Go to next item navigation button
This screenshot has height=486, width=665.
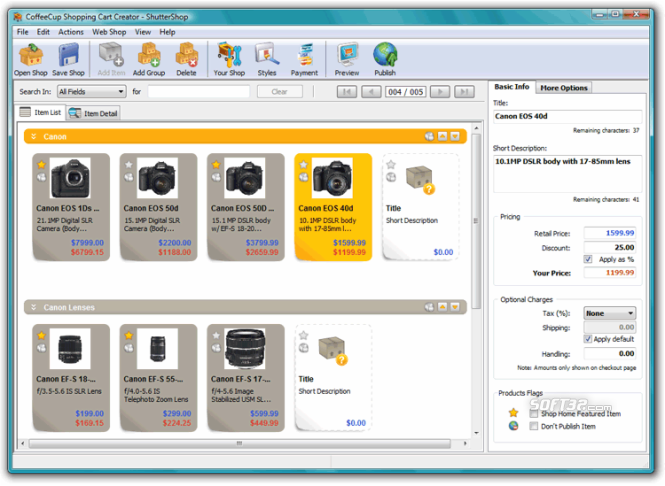[440, 92]
